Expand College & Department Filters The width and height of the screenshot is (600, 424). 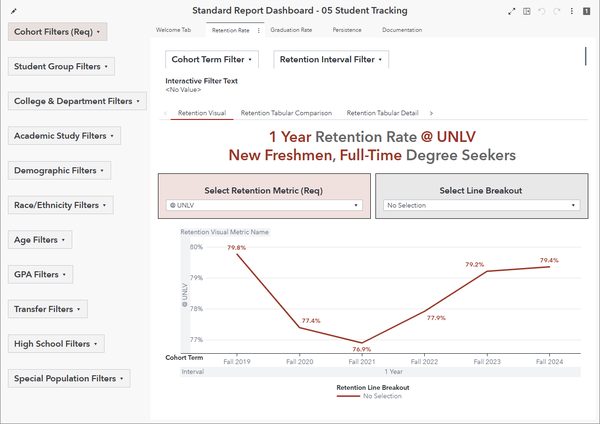click(77, 101)
